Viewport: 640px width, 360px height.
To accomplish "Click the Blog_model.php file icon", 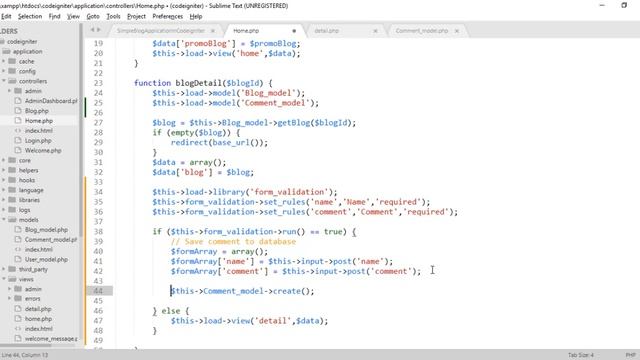I will (x=18, y=229).
